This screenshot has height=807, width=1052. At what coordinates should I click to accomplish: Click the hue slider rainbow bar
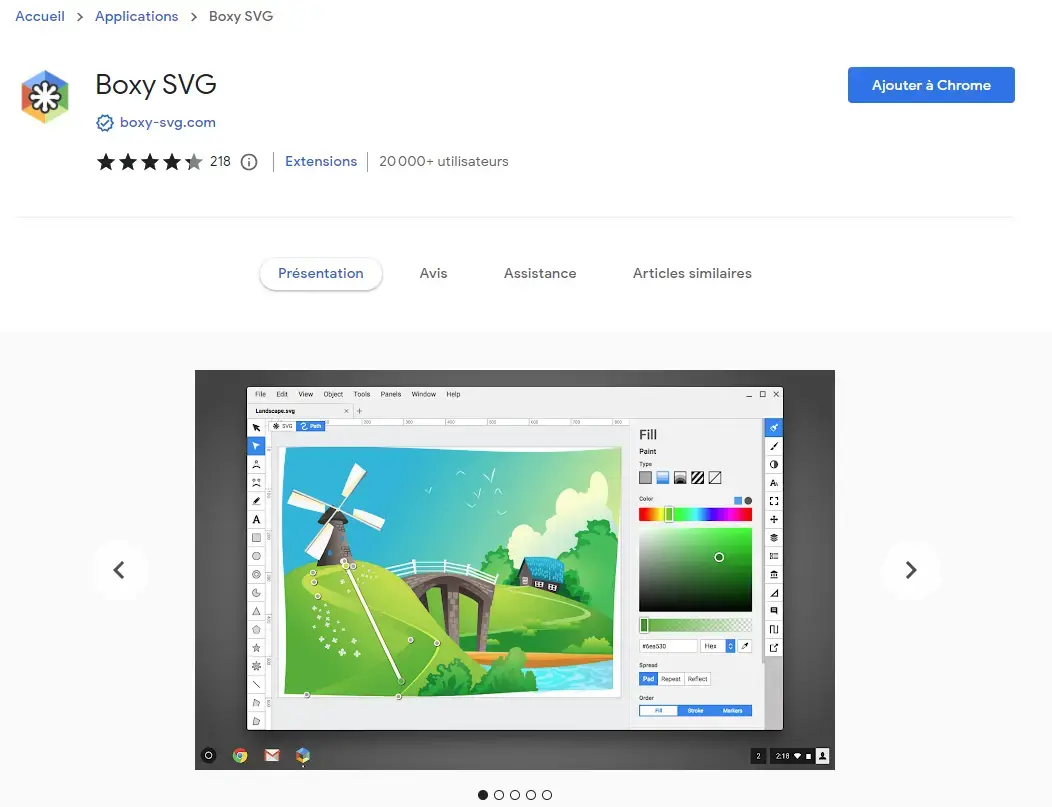(695, 515)
